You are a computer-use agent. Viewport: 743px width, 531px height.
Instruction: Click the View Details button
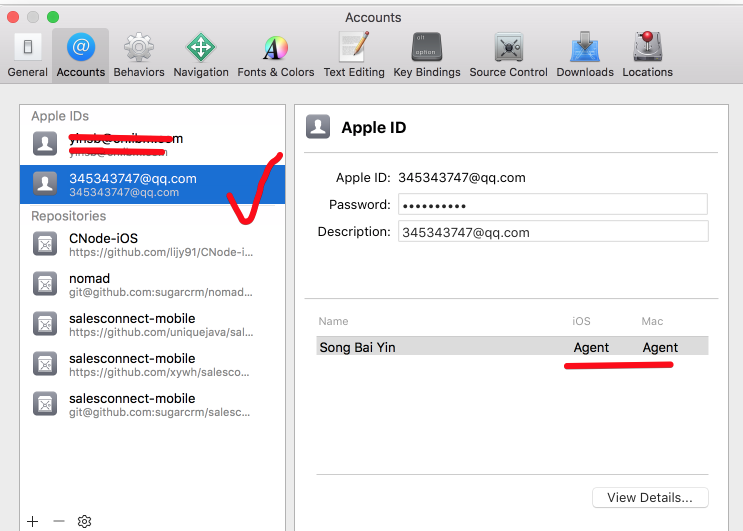pos(650,497)
